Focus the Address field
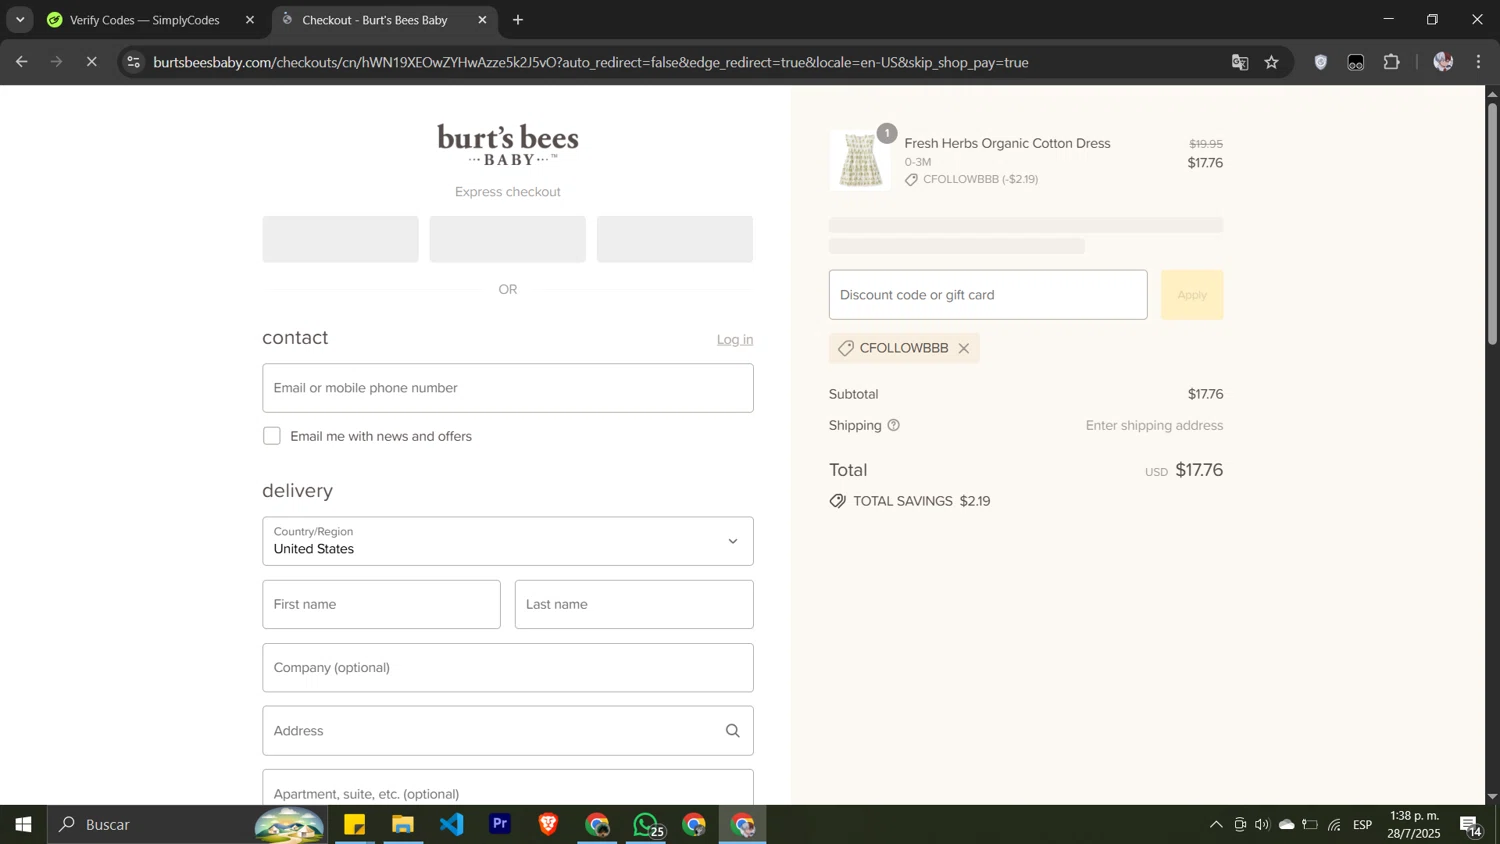 (x=508, y=731)
